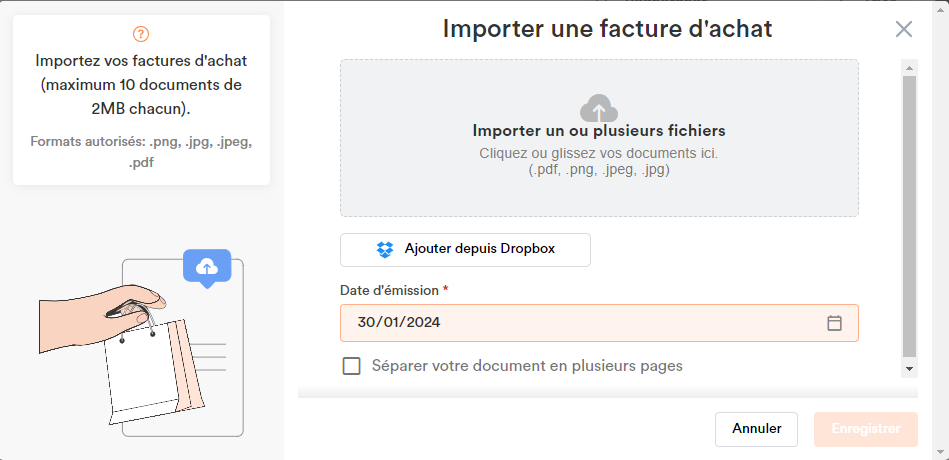
Task: Open the calendar picker icon in date field
Action: click(834, 323)
